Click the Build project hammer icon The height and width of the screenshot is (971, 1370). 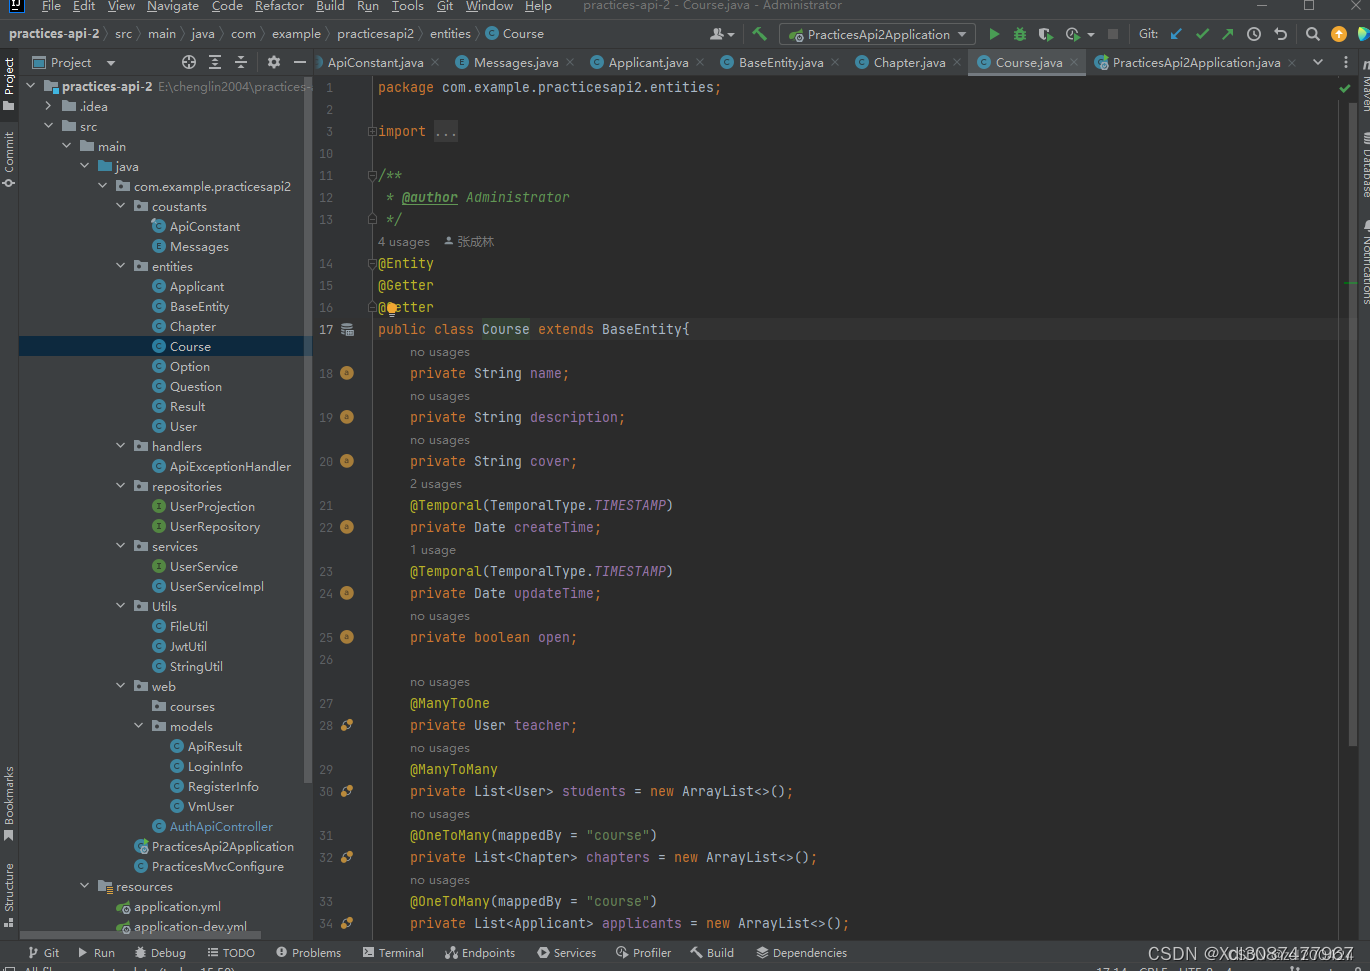pyautogui.click(x=760, y=34)
